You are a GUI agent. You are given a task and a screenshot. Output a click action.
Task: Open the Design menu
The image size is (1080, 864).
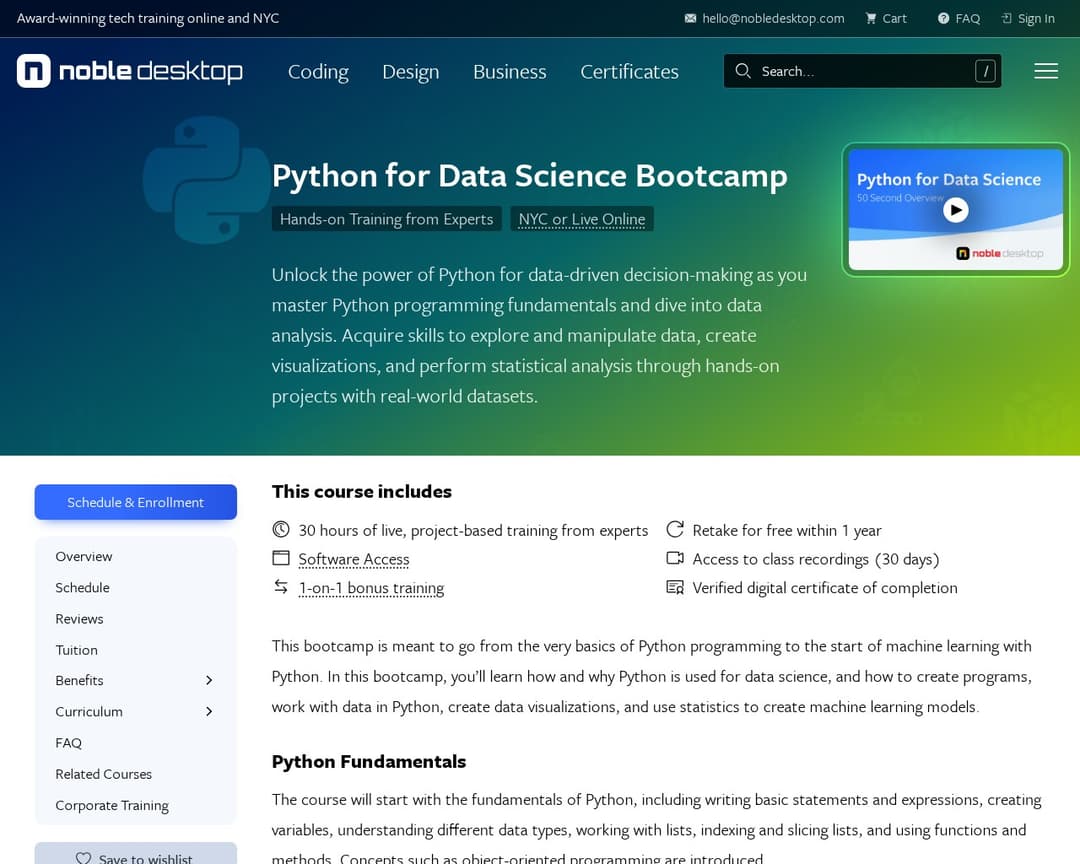(x=411, y=72)
